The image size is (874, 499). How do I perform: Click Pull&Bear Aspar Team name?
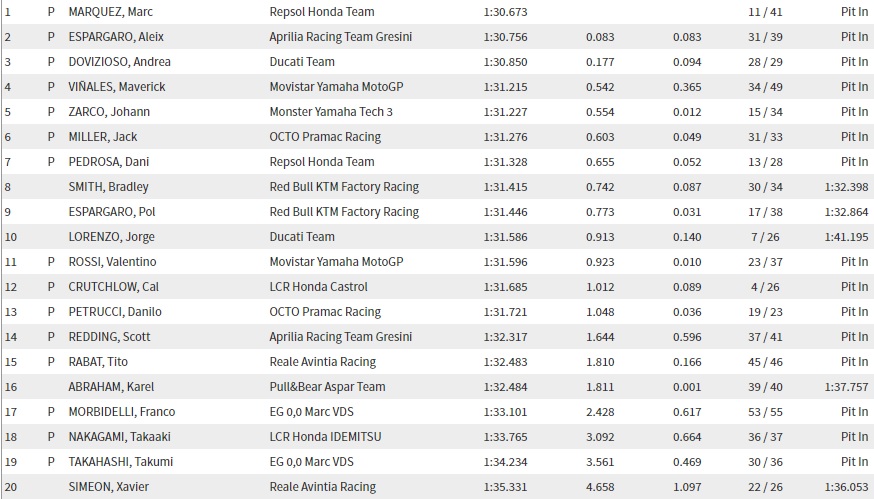coord(325,387)
